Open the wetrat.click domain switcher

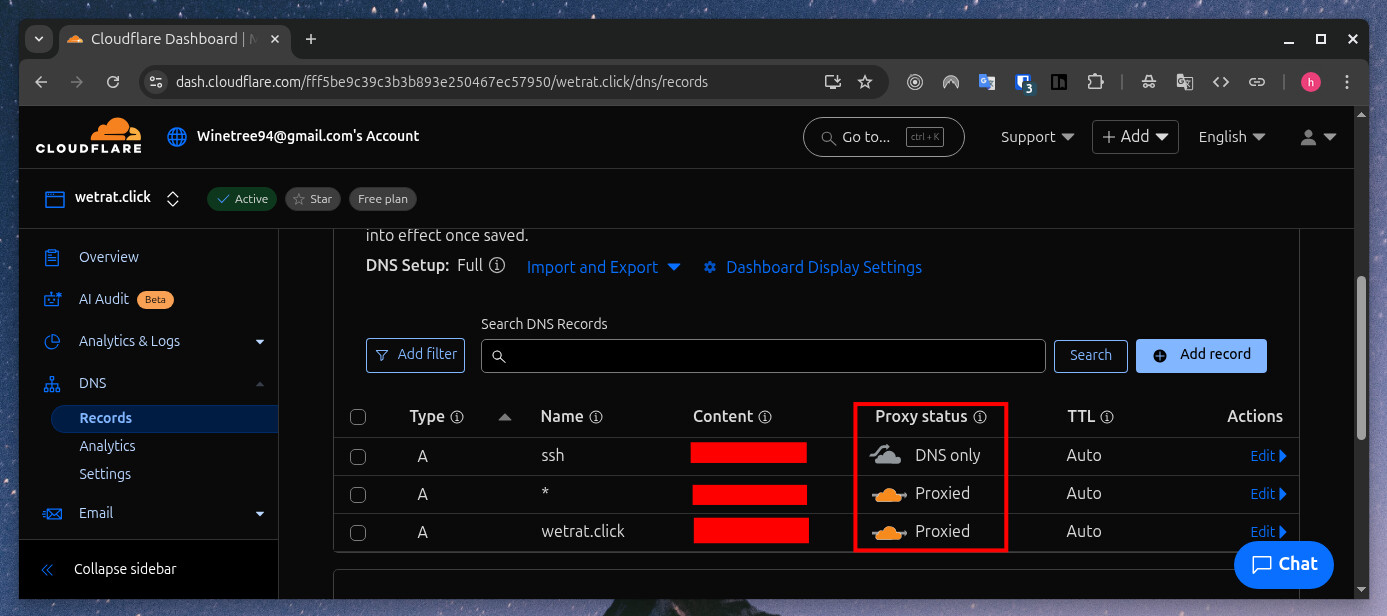pos(173,199)
